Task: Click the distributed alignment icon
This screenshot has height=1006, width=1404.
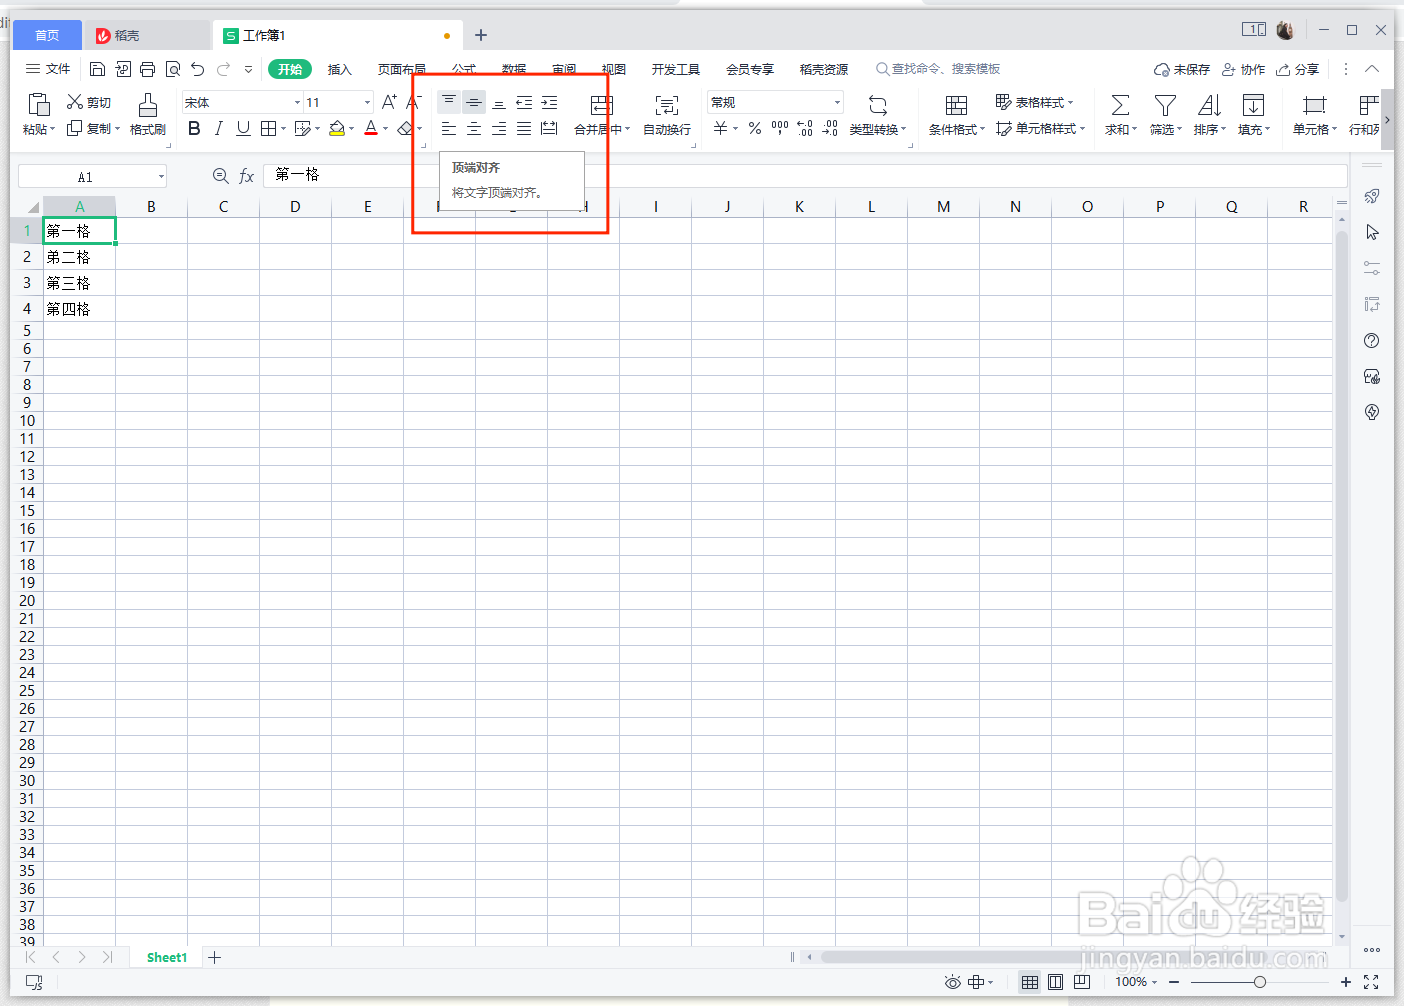Action: [549, 128]
